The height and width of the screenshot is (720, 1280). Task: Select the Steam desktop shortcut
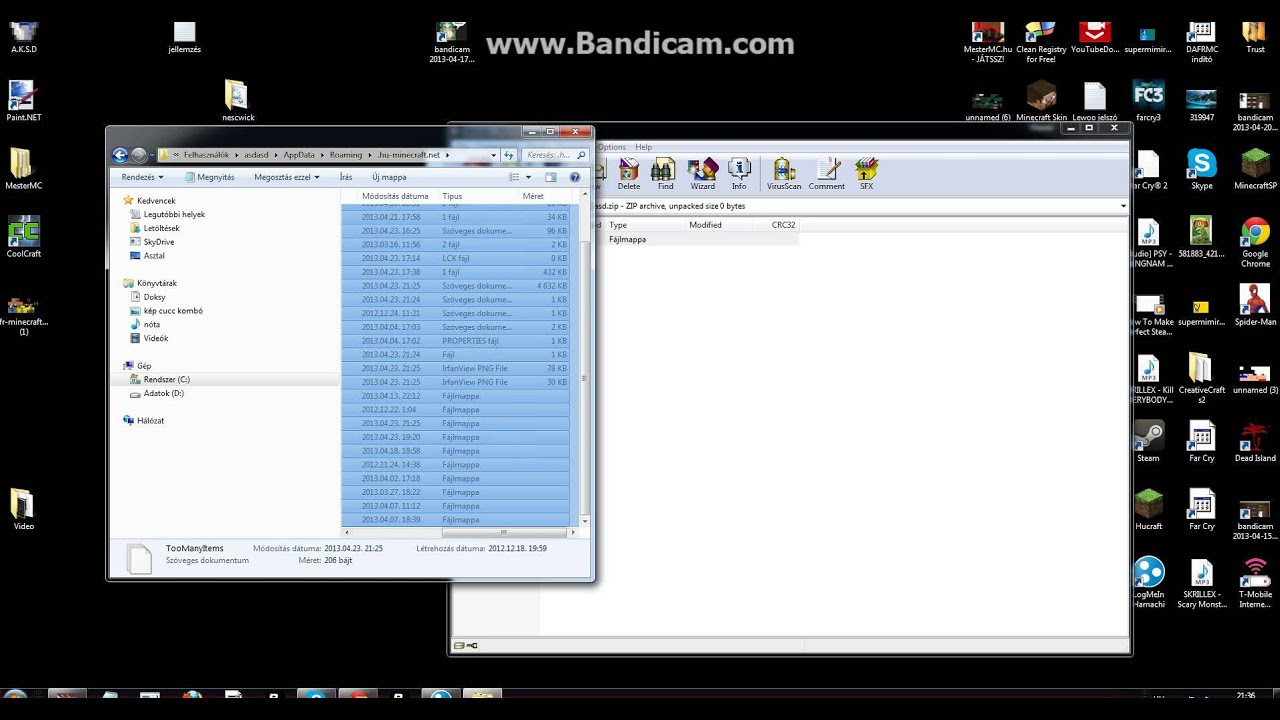coord(1148,441)
